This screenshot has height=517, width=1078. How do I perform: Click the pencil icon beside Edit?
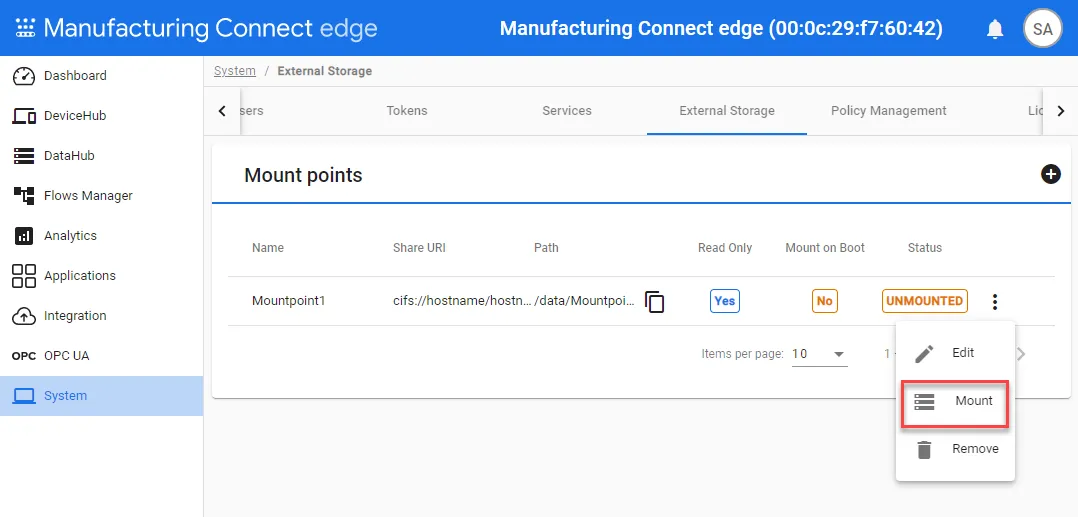pyautogui.click(x=924, y=353)
